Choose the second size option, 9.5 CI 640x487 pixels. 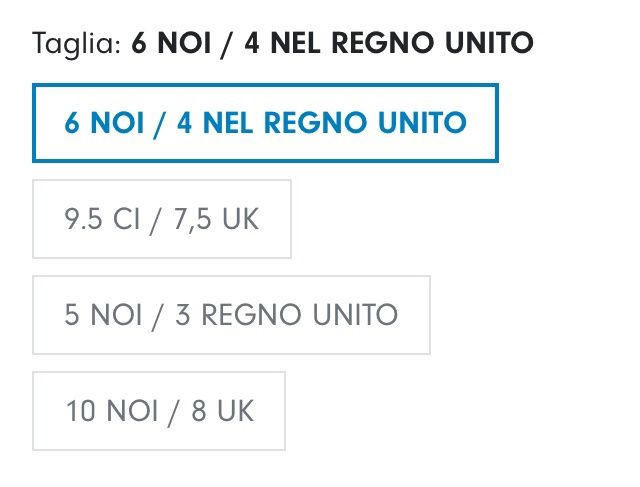coord(162,219)
